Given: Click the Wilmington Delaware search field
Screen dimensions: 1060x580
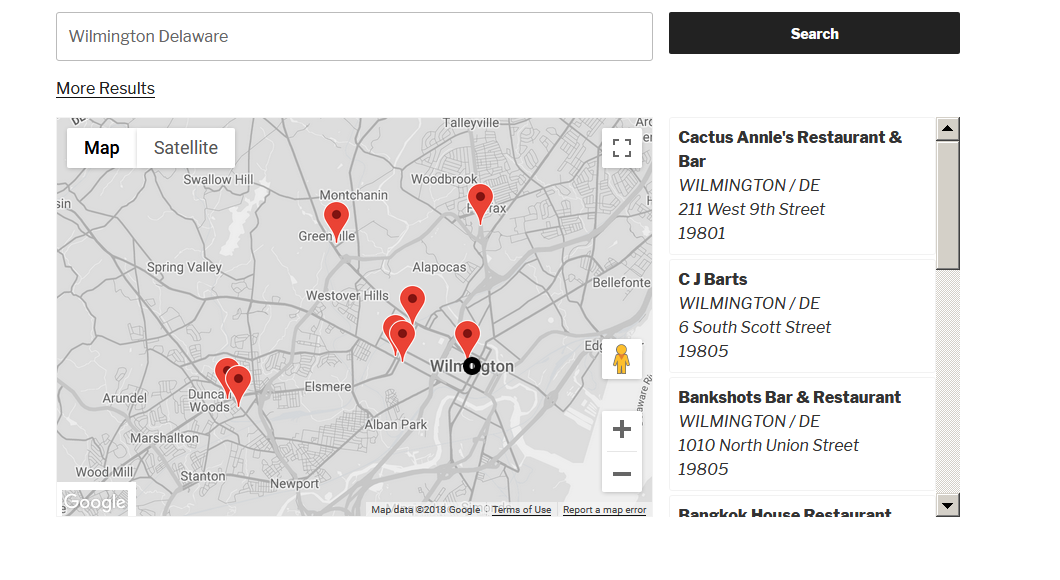Looking at the screenshot, I should (354, 36).
